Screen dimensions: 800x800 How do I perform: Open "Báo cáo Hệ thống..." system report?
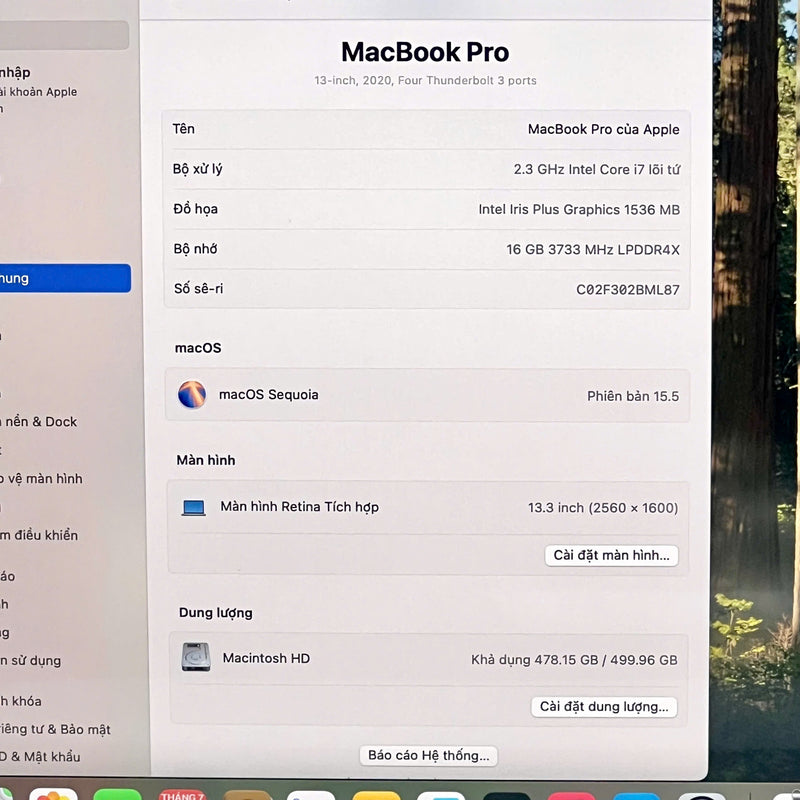428,755
